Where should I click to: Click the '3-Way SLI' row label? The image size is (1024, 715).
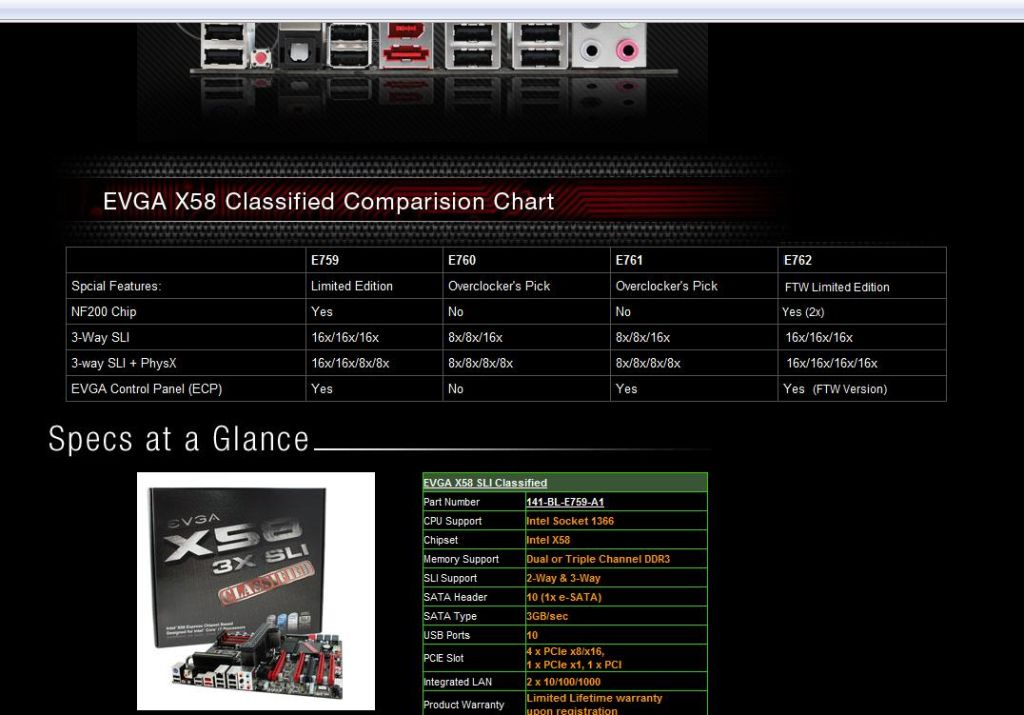click(100, 338)
